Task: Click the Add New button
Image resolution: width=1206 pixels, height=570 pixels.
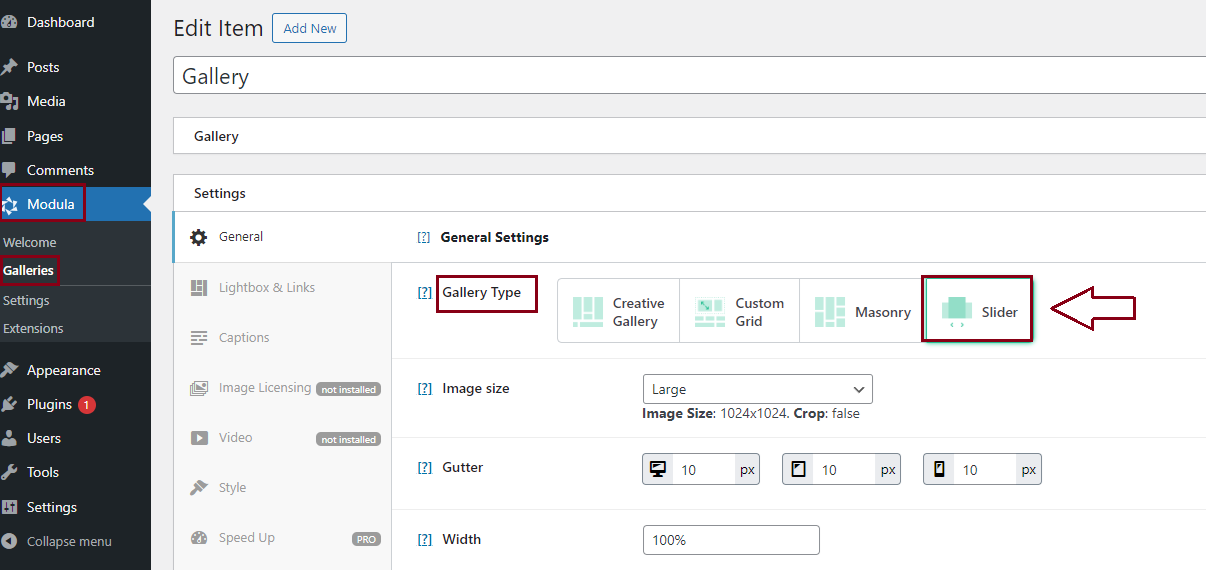Action: click(309, 28)
